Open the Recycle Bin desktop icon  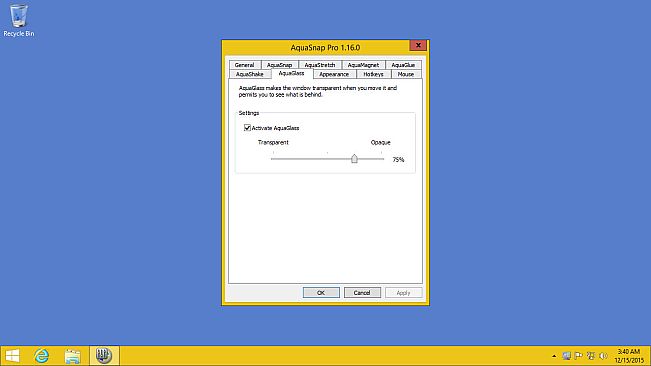pyautogui.click(x=19, y=21)
